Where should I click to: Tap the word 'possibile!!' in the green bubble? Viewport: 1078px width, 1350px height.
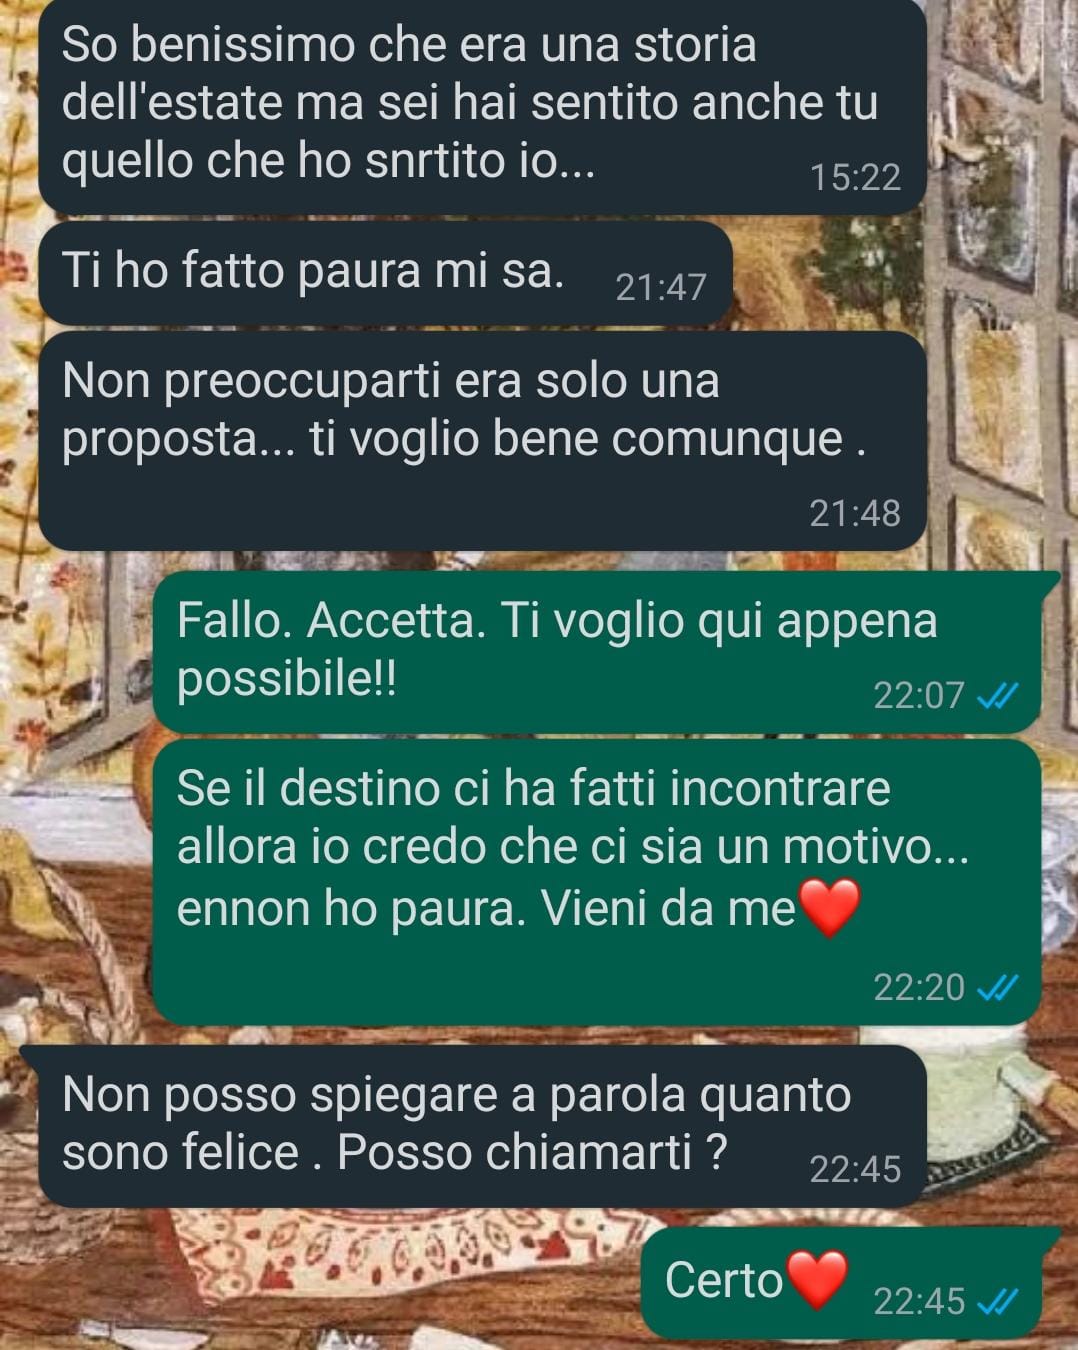pos(287,681)
